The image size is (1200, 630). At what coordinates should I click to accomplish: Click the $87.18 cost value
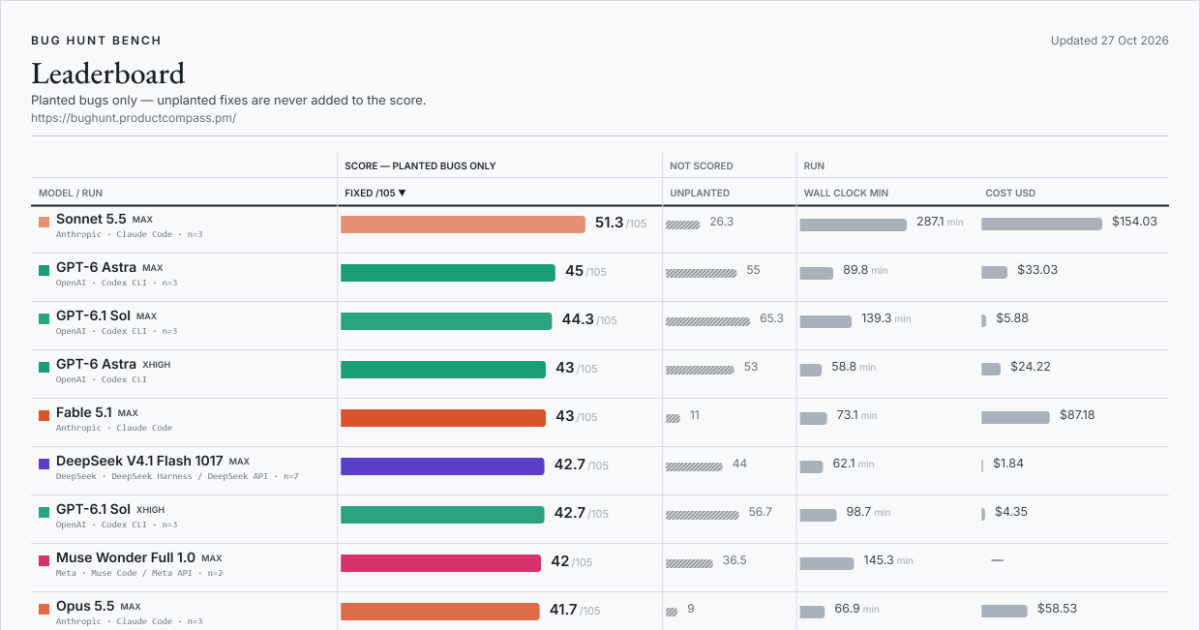click(x=1077, y=415)
